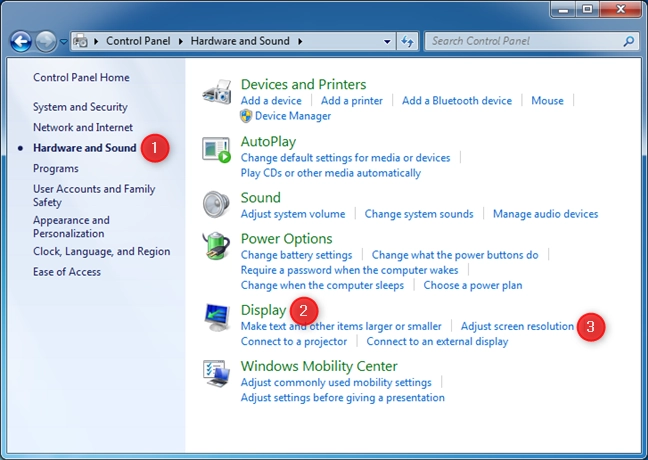
Task: Open the Sound heading
Action: pos(260,198)
